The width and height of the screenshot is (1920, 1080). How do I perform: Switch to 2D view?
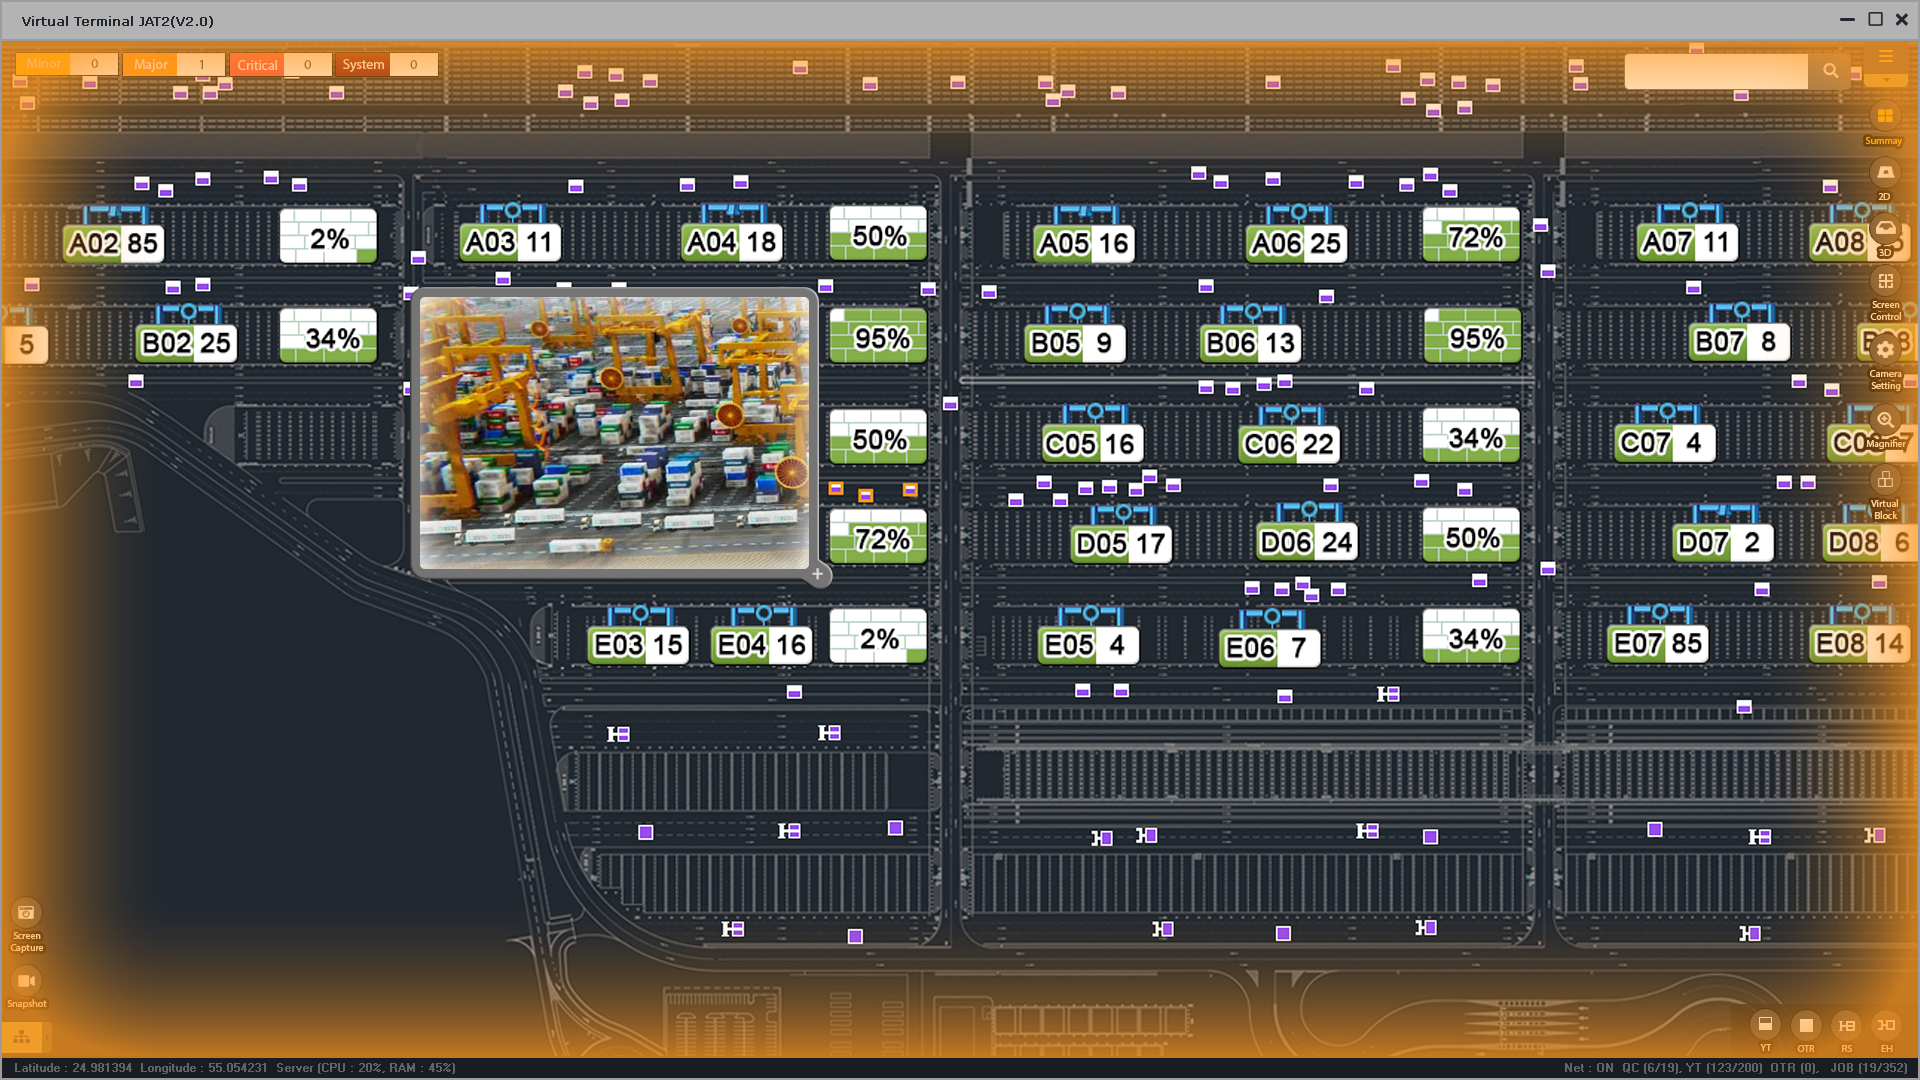pyautogui.click(x=1885, y=173)
